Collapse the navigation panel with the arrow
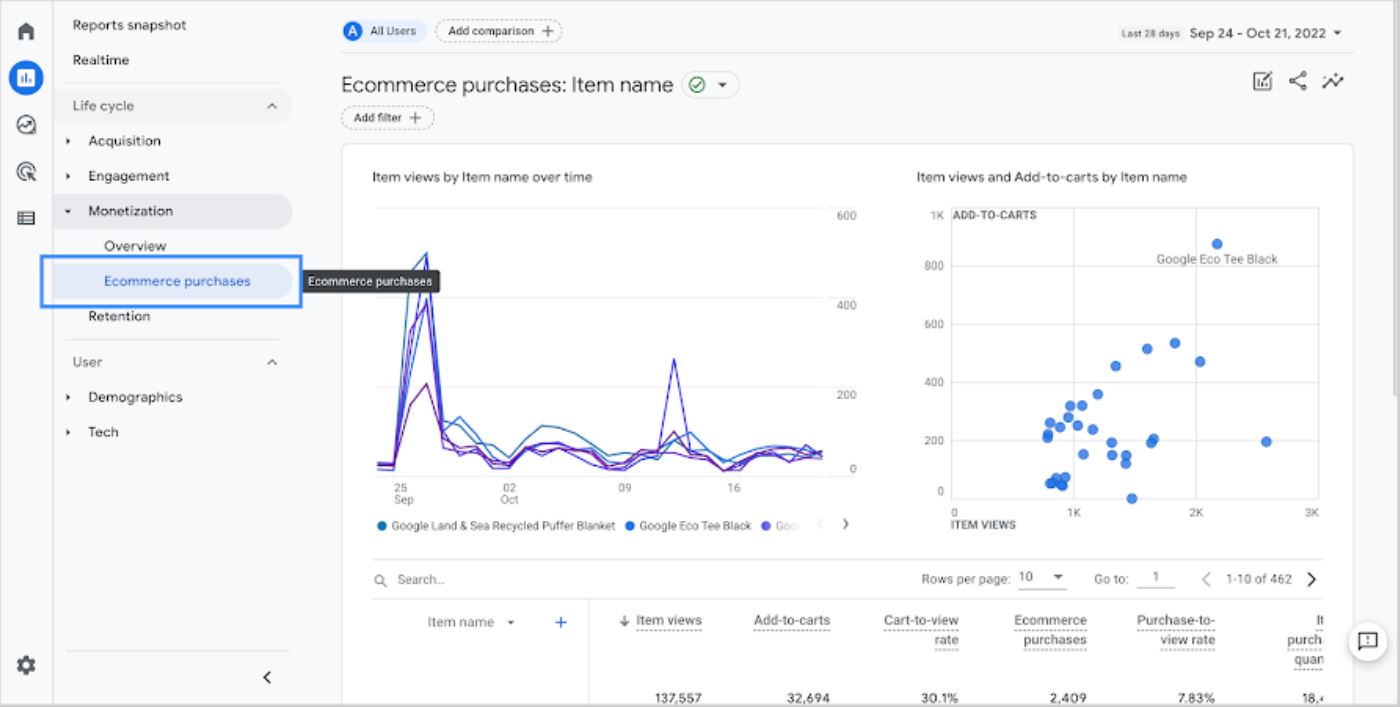This screenshot has width=1400, height=707. (267, 677)
